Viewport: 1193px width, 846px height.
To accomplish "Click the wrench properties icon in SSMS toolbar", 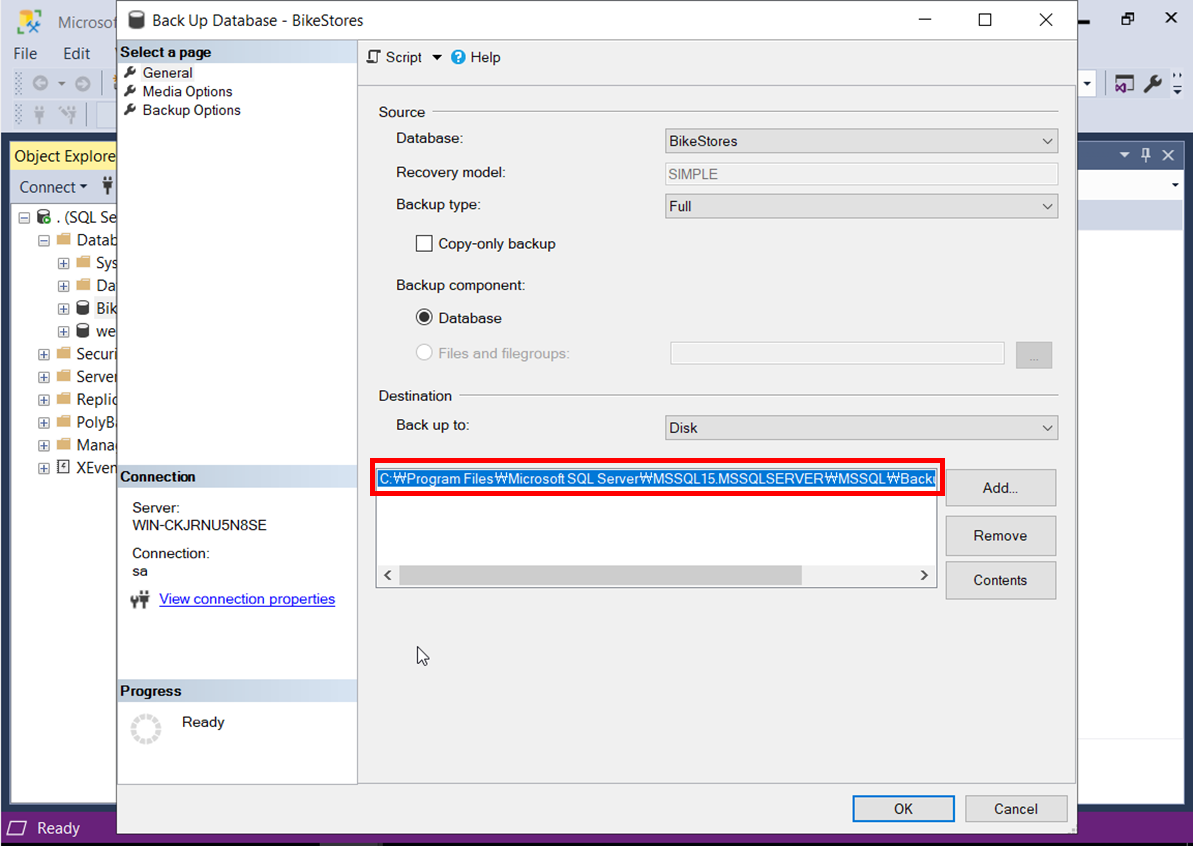I will [1153, 83].
